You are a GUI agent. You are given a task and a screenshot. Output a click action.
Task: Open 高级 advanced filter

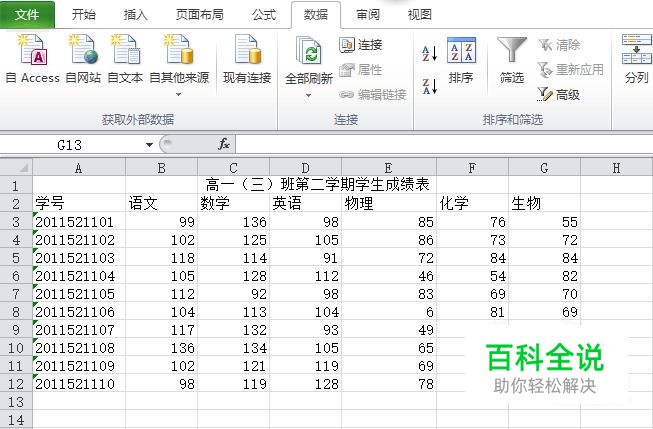(x=558, y=95)
